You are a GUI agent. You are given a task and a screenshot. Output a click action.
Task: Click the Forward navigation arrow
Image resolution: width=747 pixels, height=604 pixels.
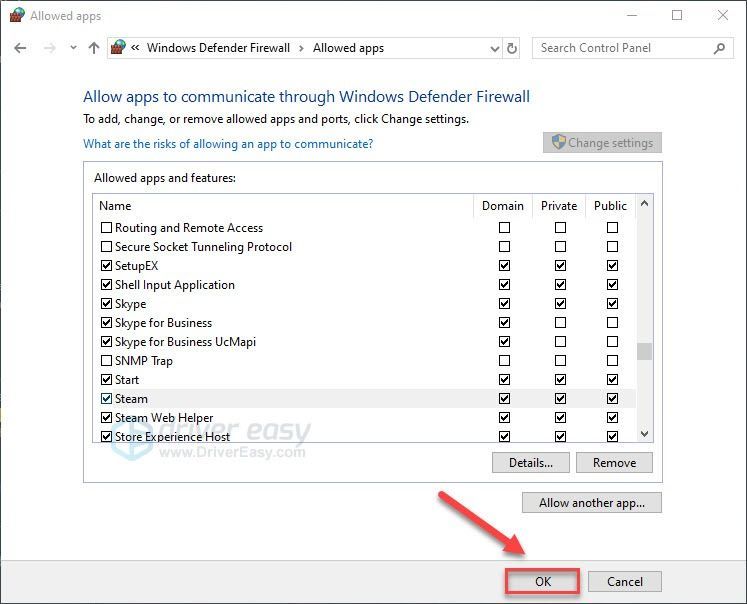coord(50,48)
